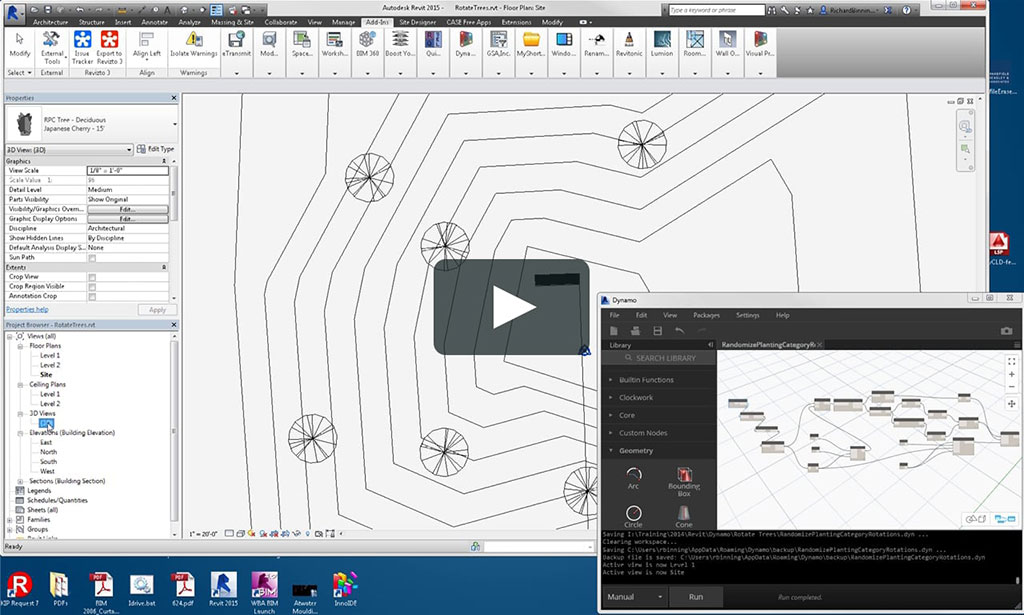This screenshot has width=1024, height=615.
Task: Click the Align Left tool
Action: click(x=146, y=44)
